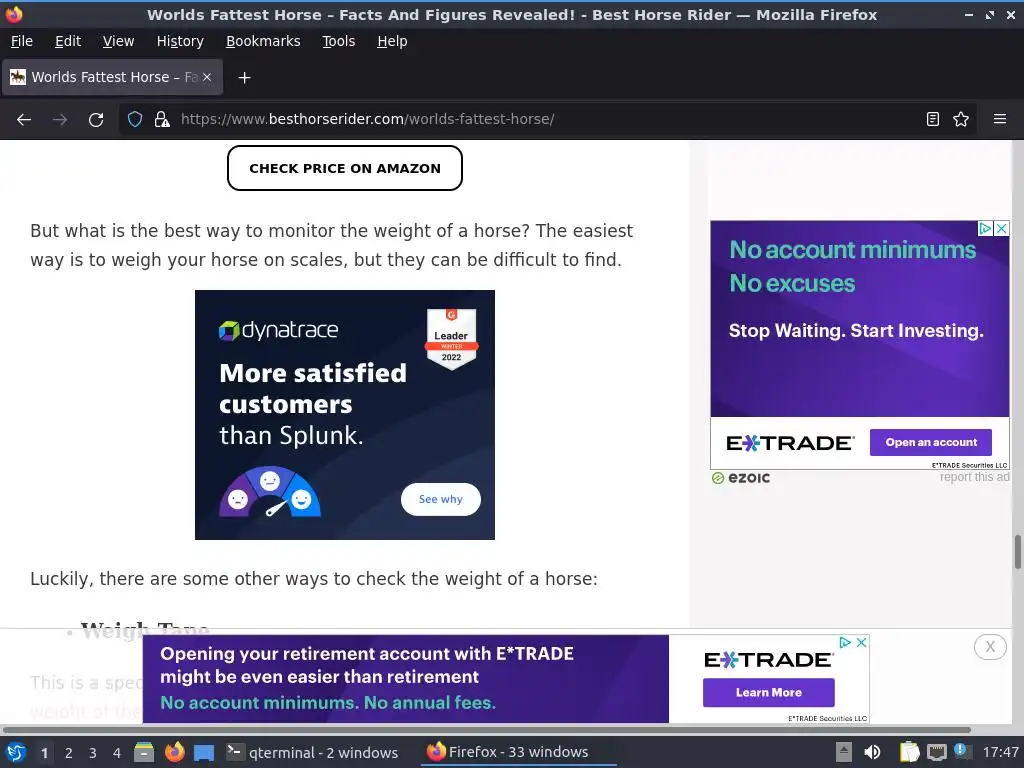Open the Tools menu
The width and height of the screenshot is (1024, 768).
[x=338, y=41]
